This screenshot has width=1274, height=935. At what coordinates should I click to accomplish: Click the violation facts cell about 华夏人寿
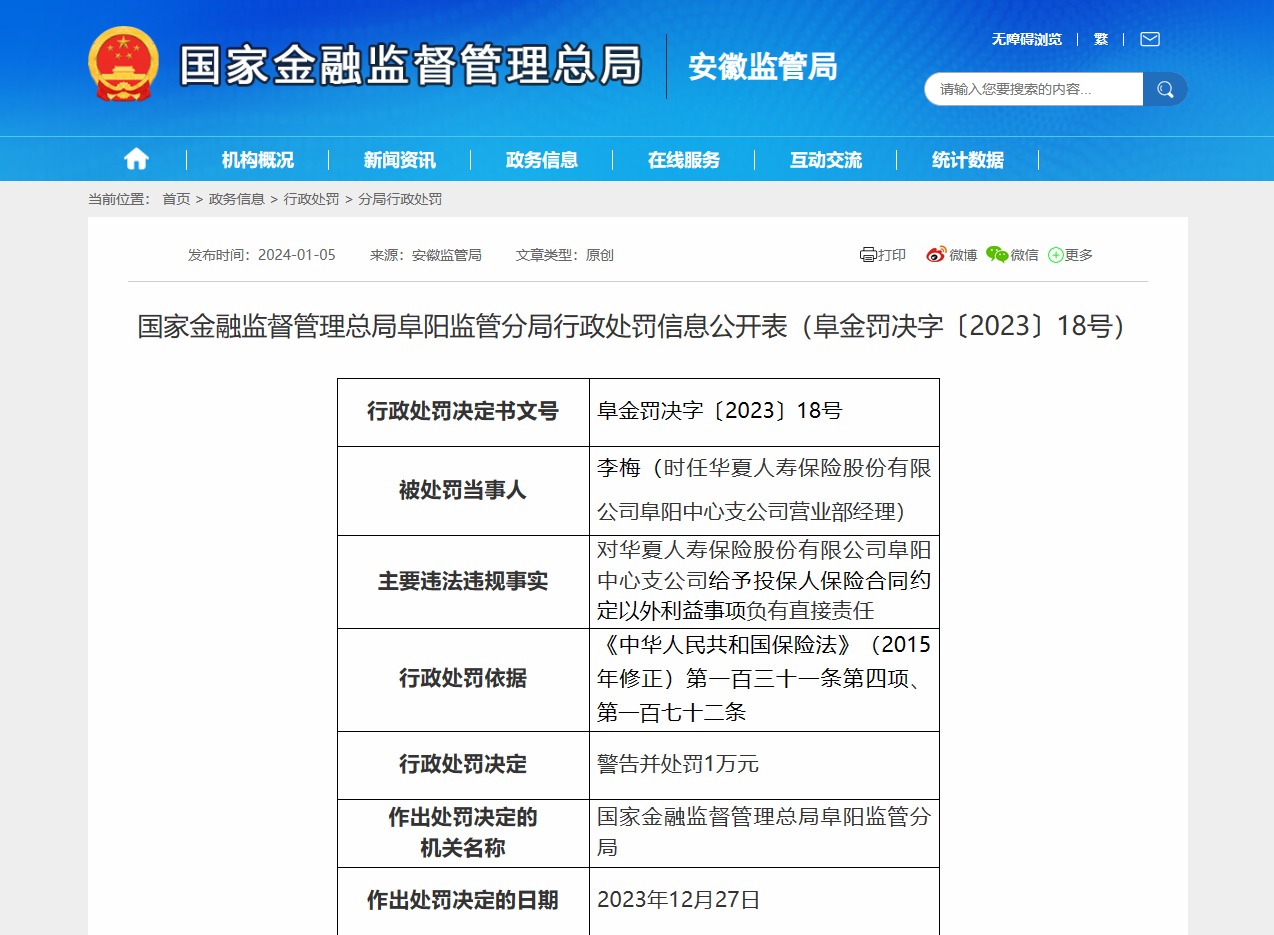[x=764, y=582]
